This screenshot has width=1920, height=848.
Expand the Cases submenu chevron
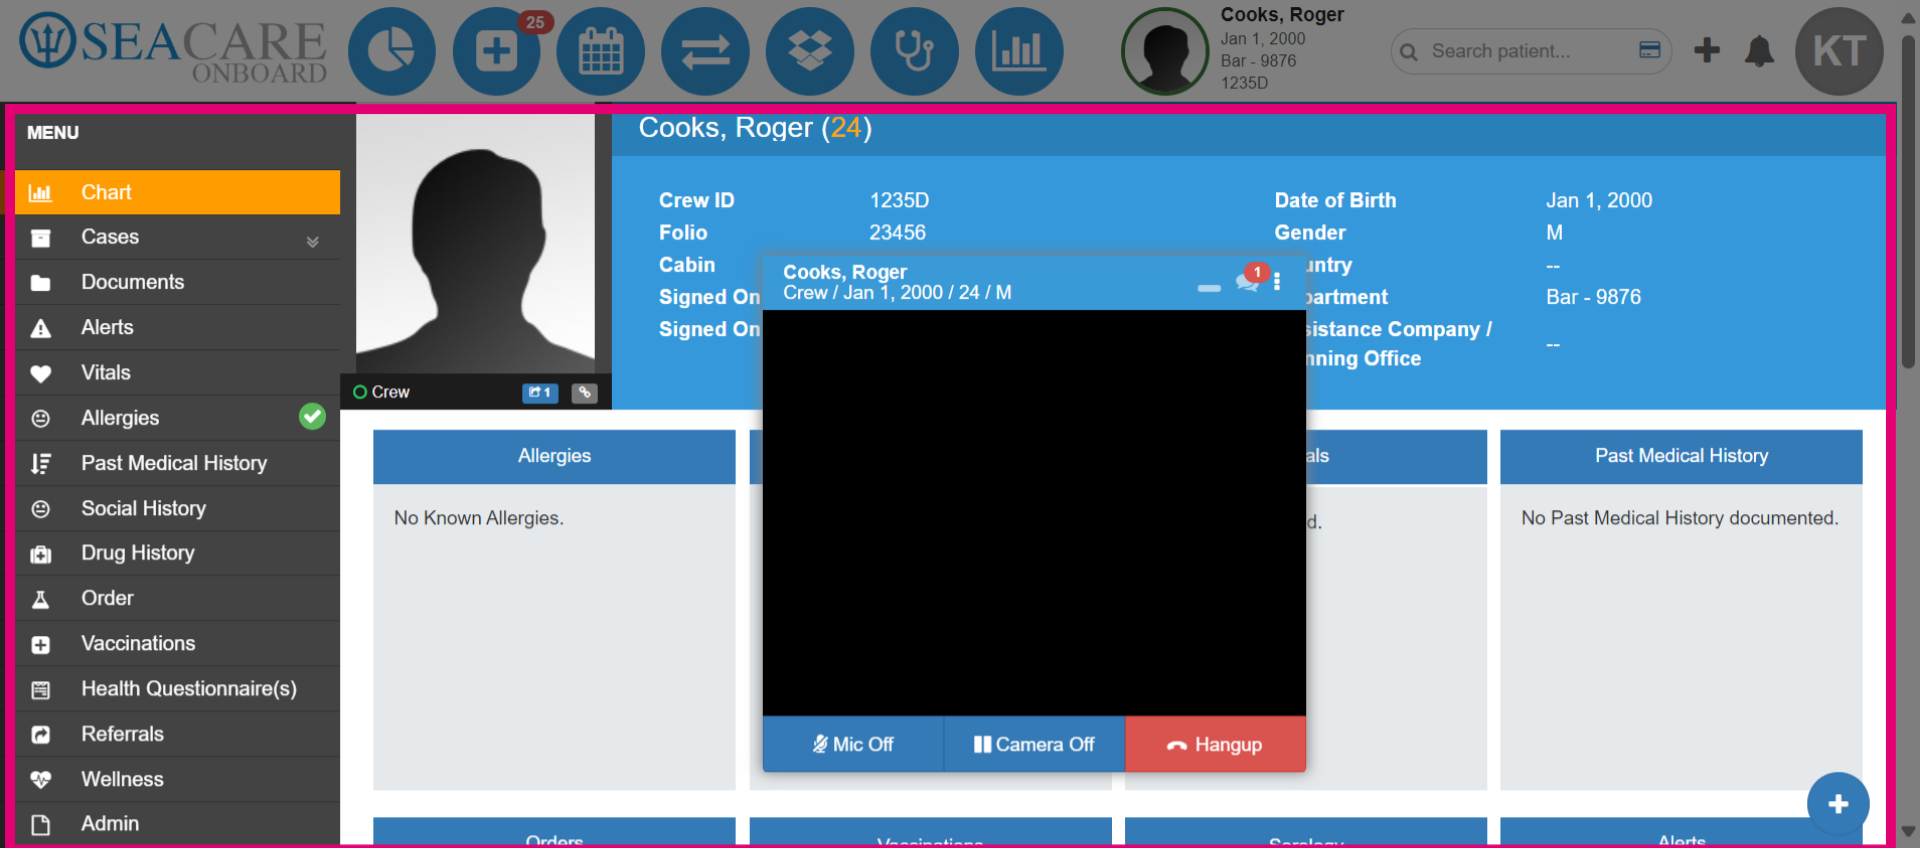coord(313,241)
